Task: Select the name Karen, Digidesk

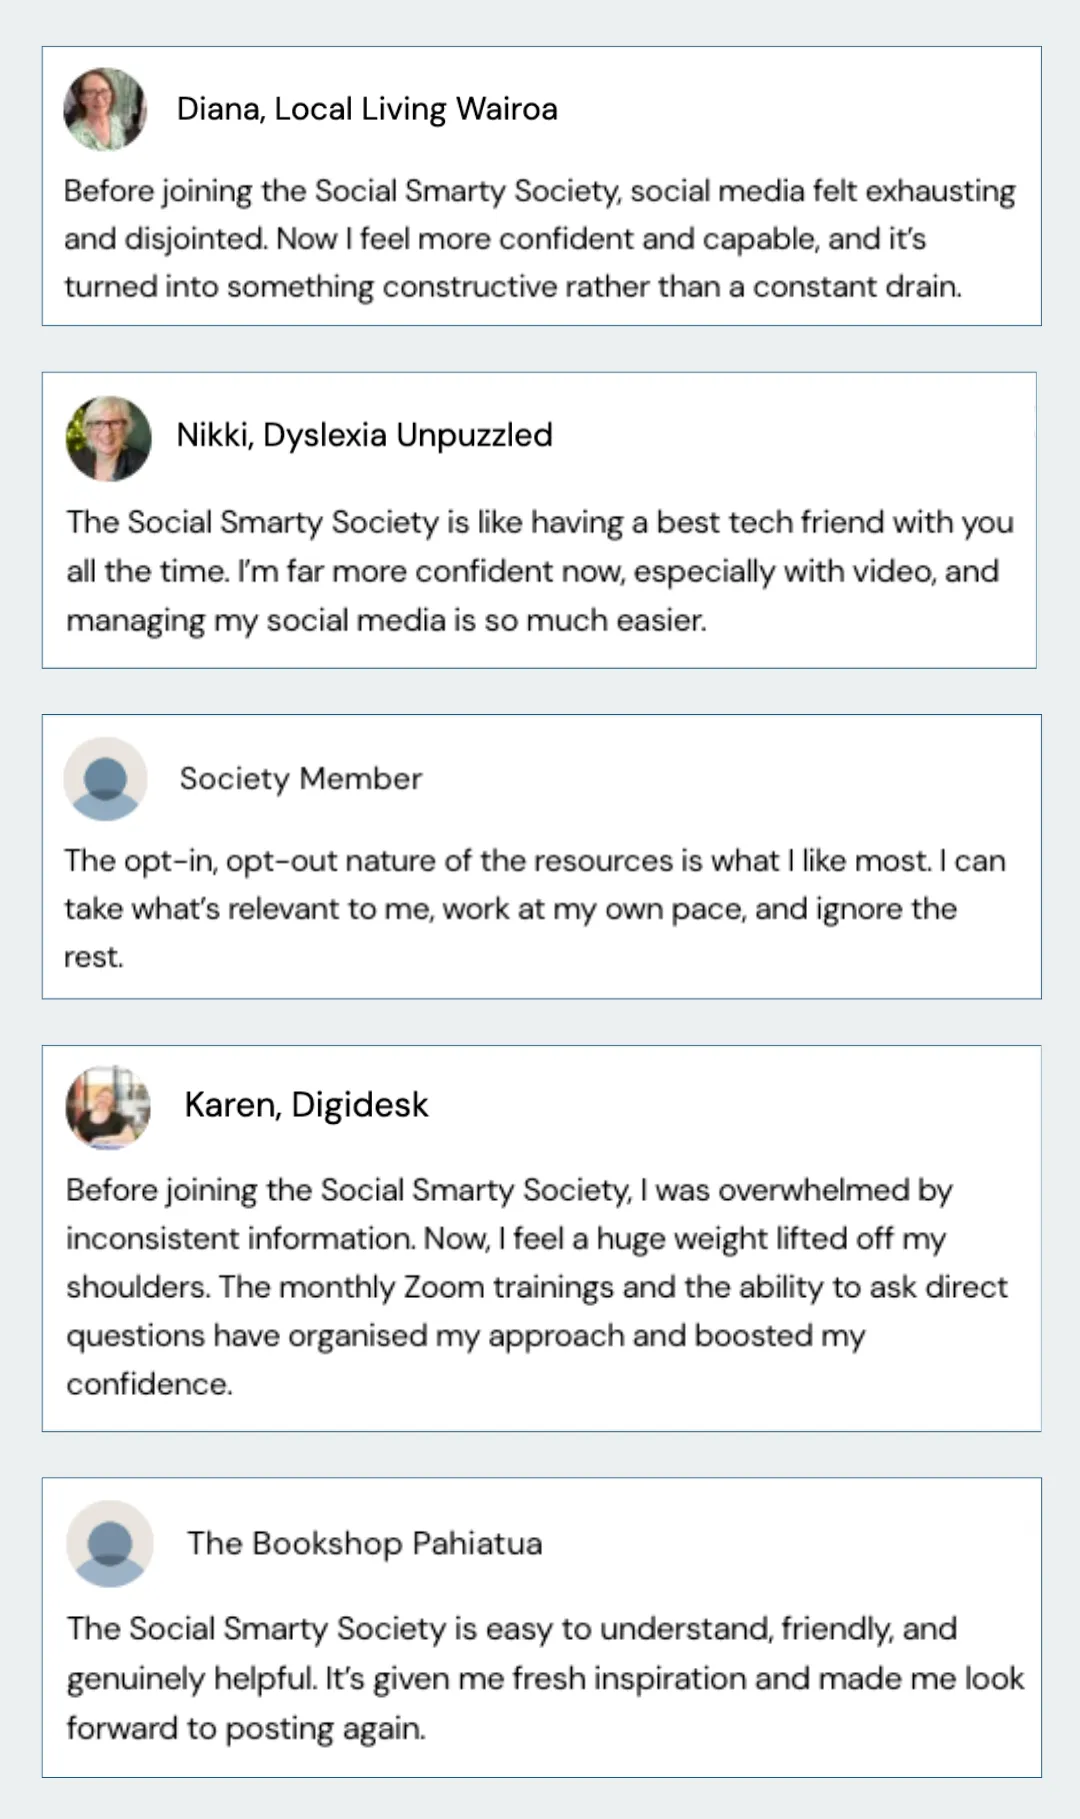Action: pyautogui.click(x=306, y=1105)
